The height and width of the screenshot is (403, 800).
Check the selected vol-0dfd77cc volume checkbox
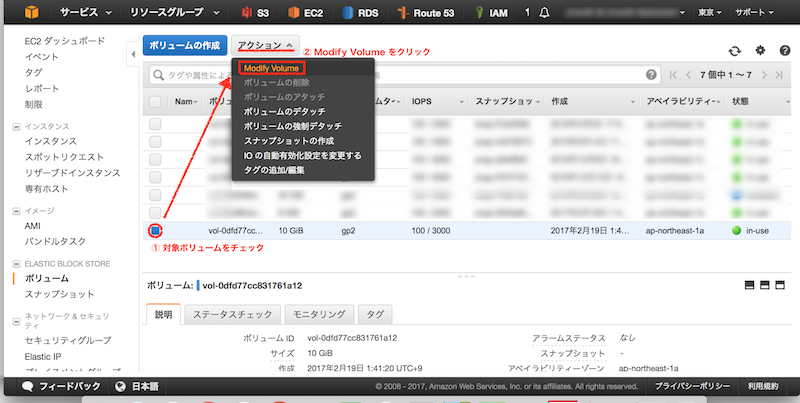tap(155, 230)
